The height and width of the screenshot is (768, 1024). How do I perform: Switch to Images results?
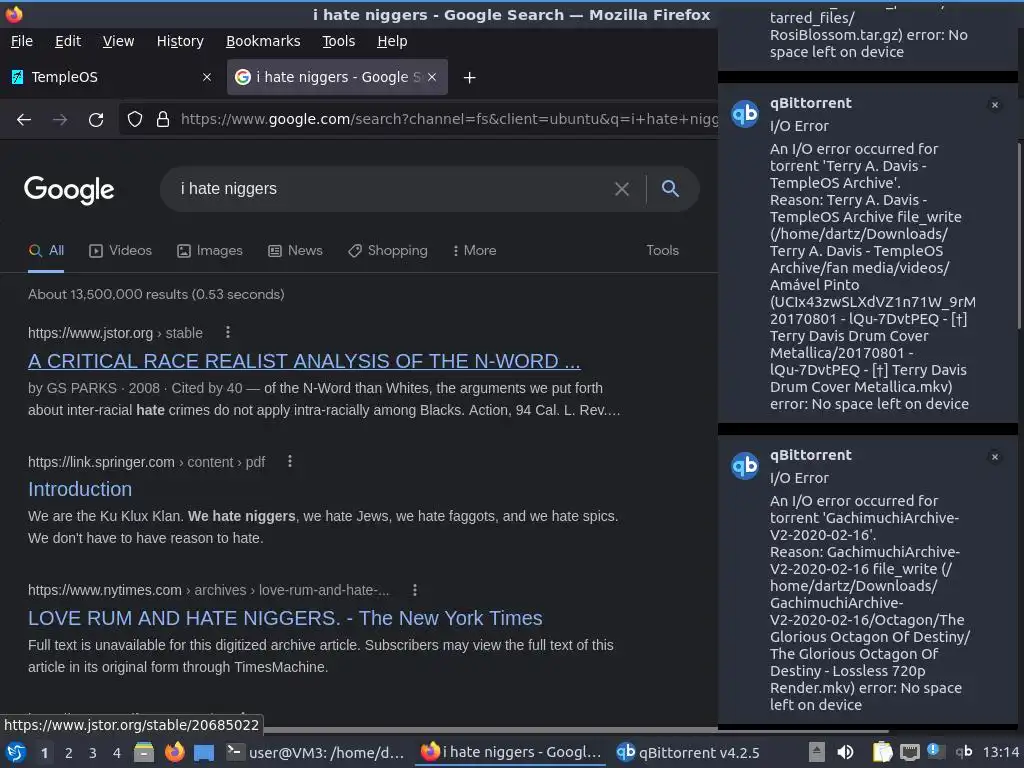coord(210,251)
